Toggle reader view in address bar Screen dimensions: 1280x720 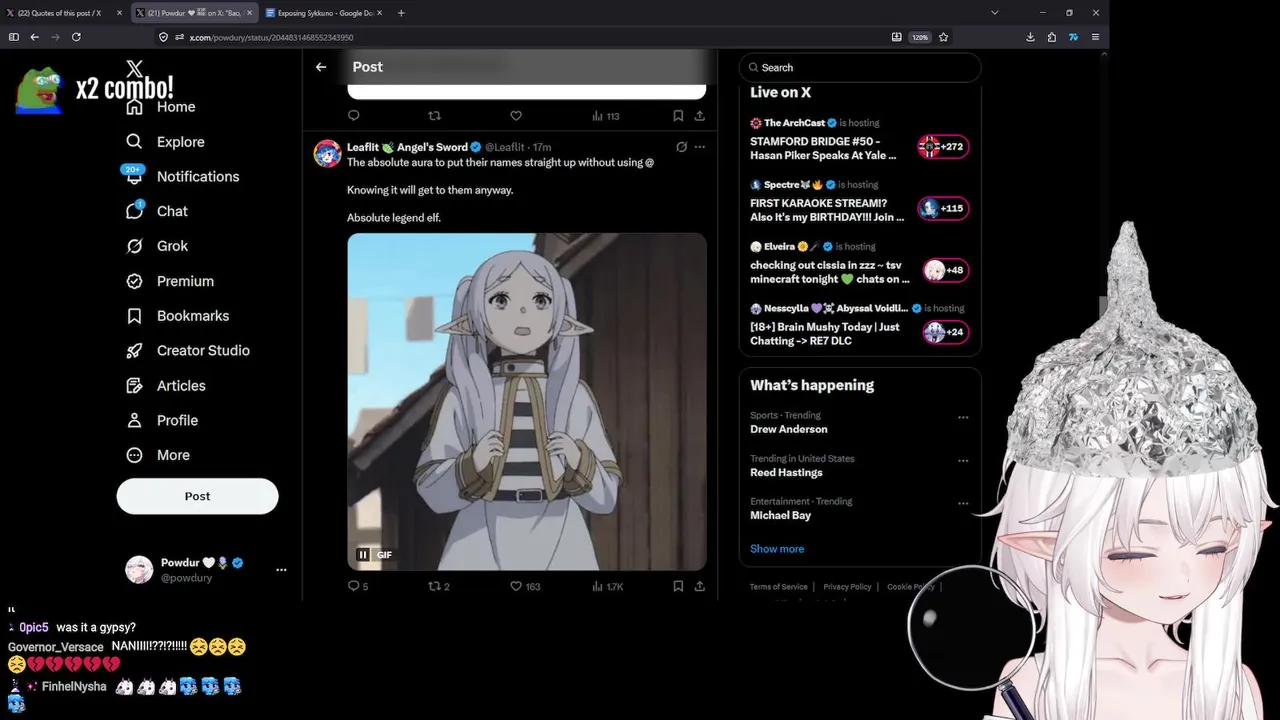(897, 37)
